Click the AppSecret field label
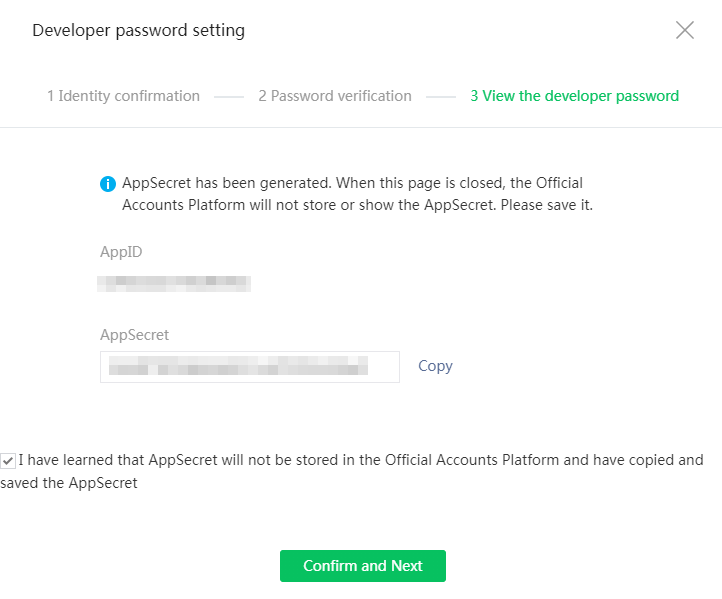 [x=134, y=335]
